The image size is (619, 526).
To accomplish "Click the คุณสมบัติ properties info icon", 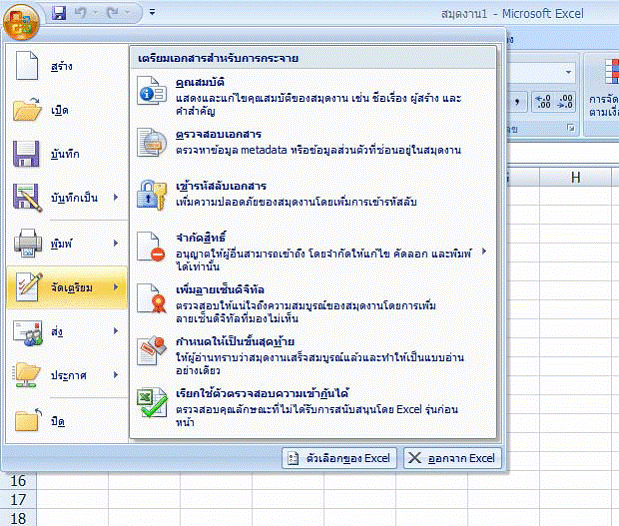I will (152, 91).
